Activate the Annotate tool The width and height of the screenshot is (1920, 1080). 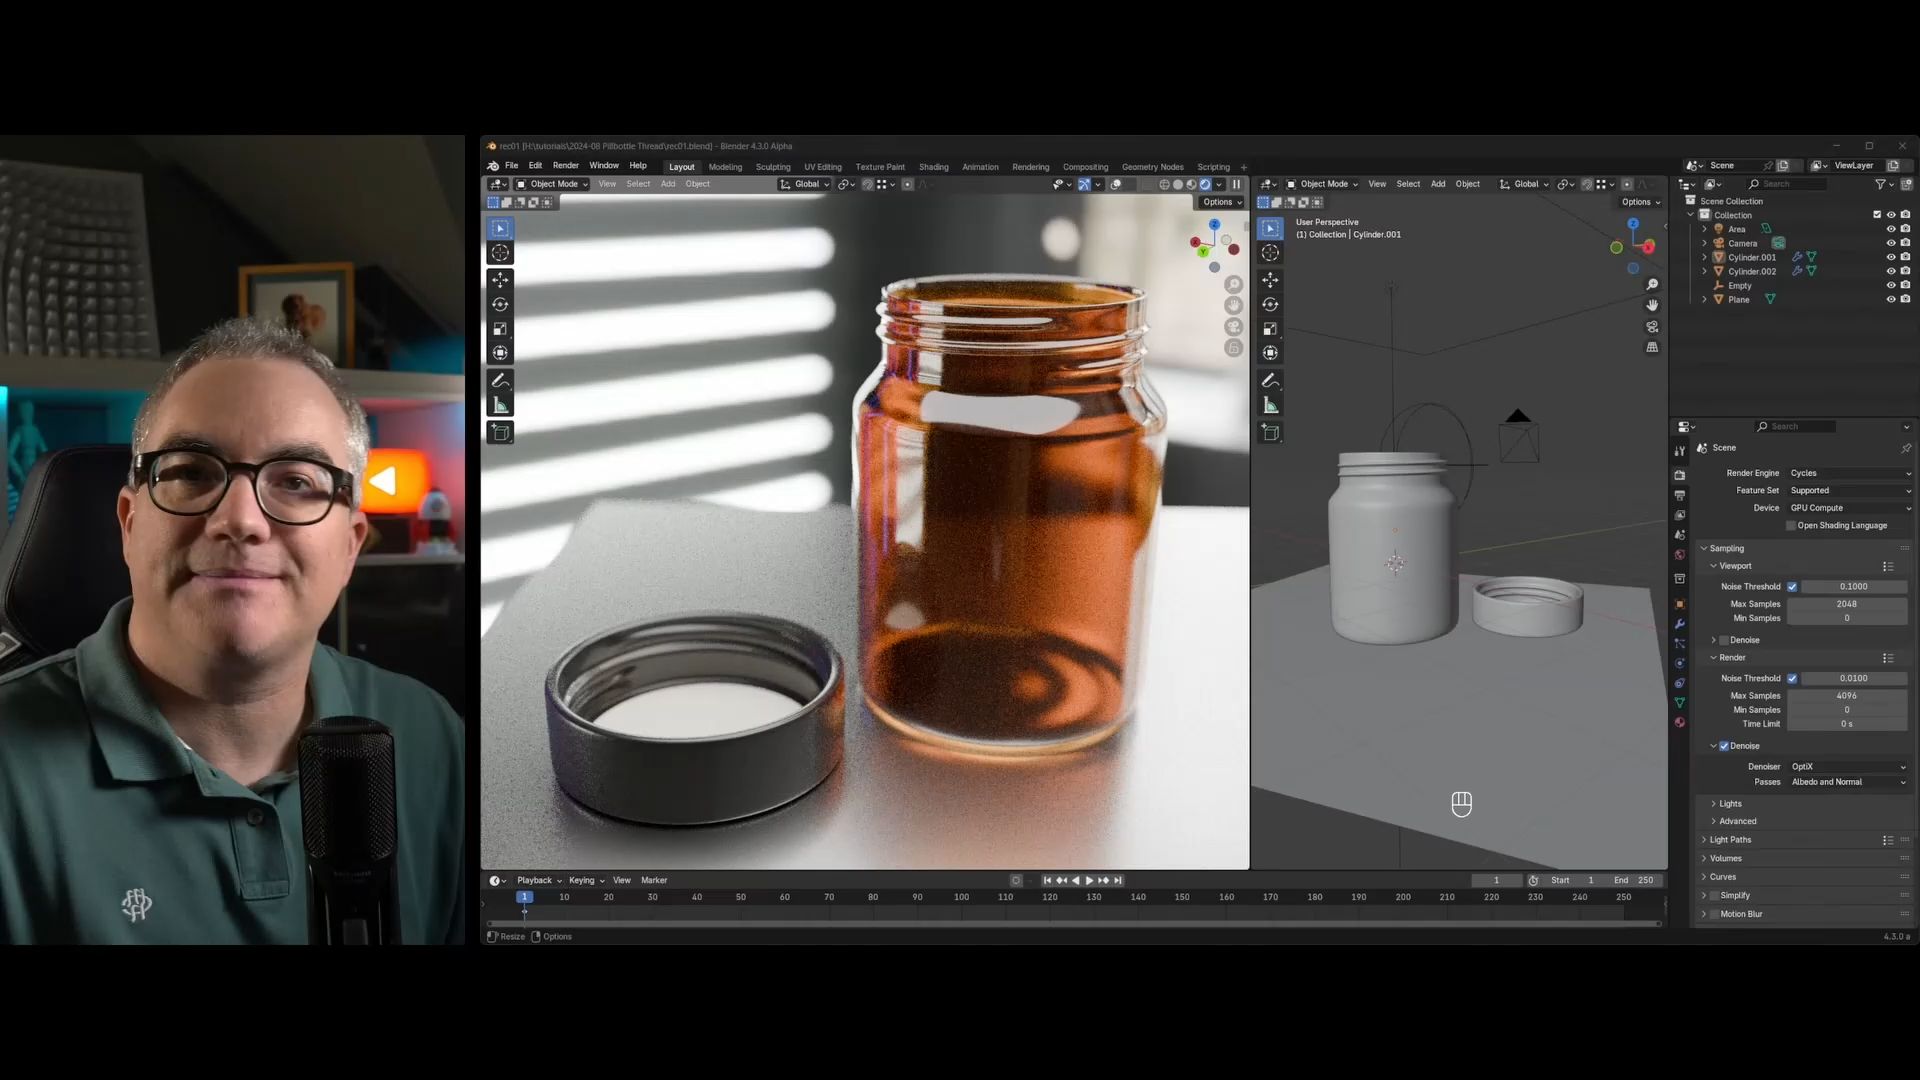(500, 380)
